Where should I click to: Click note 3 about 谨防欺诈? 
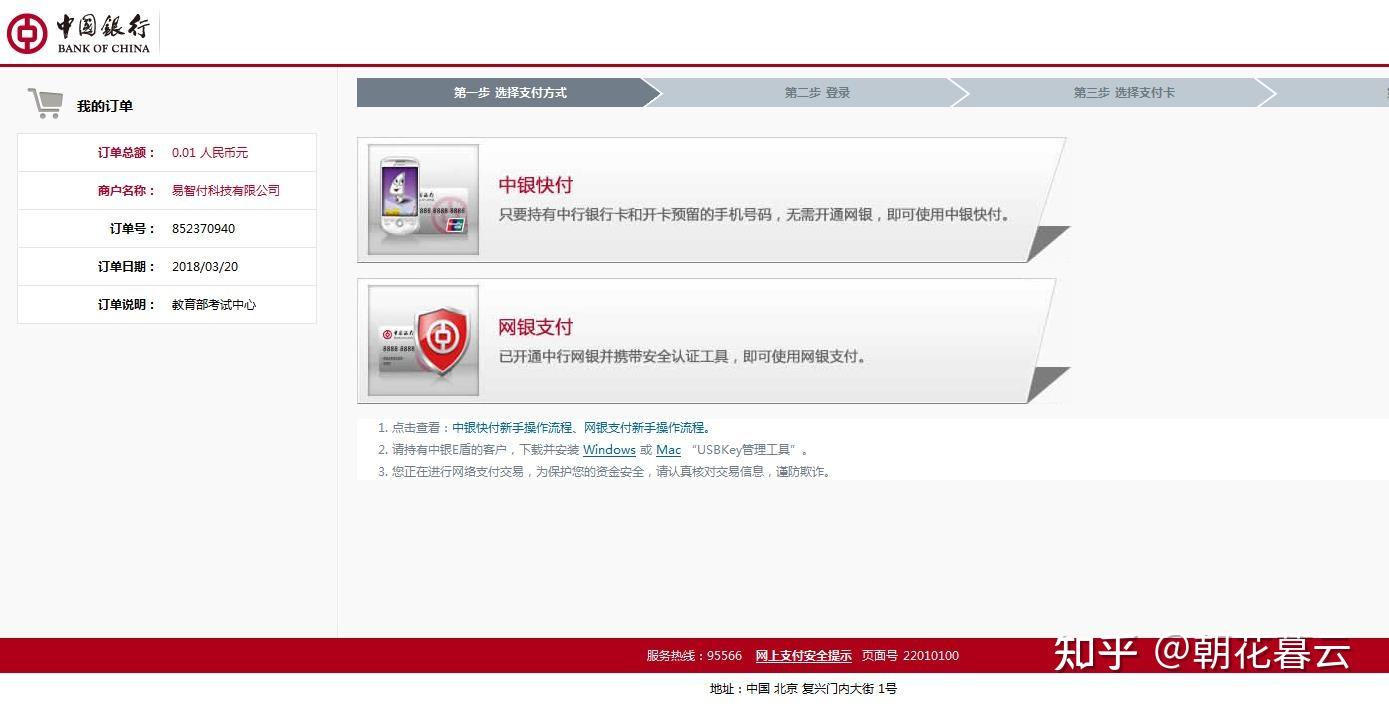tap(605, 472)
